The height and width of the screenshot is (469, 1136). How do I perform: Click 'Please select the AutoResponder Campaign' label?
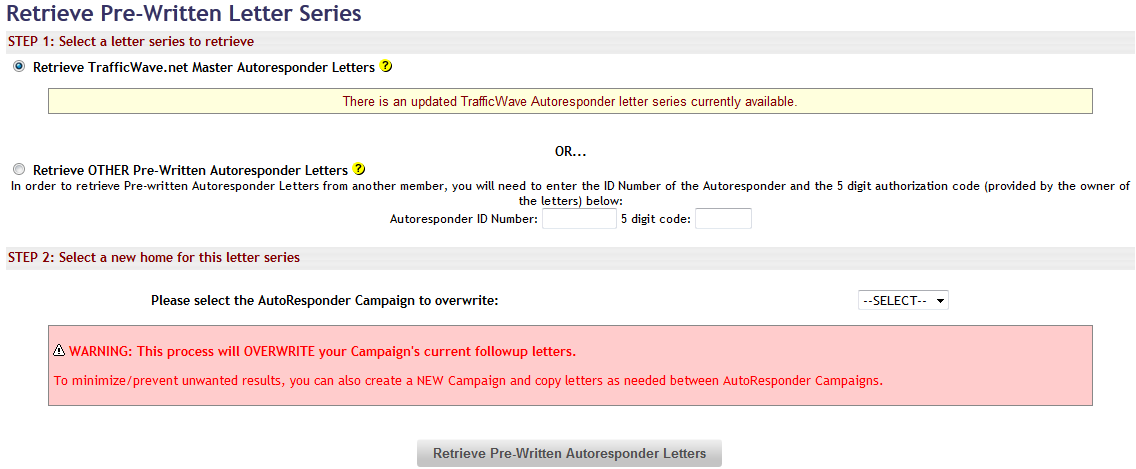click(x=324, y=300)
